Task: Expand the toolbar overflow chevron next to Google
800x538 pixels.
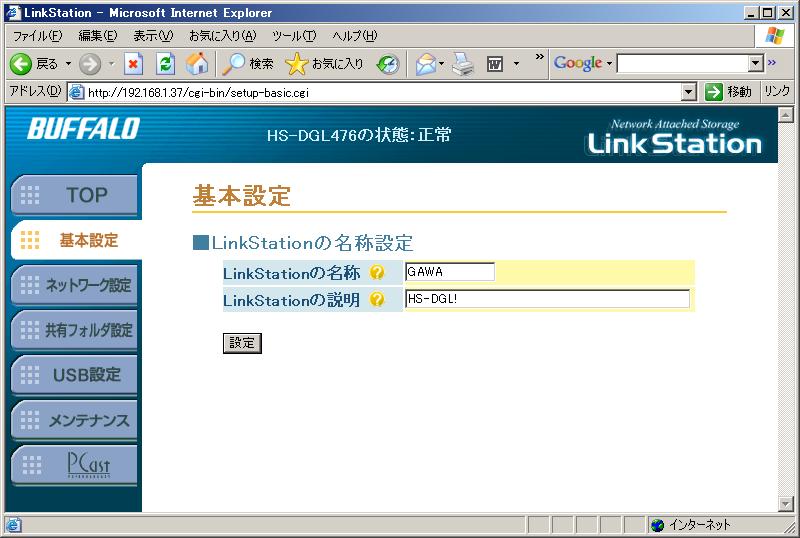Action: point(539,56)
